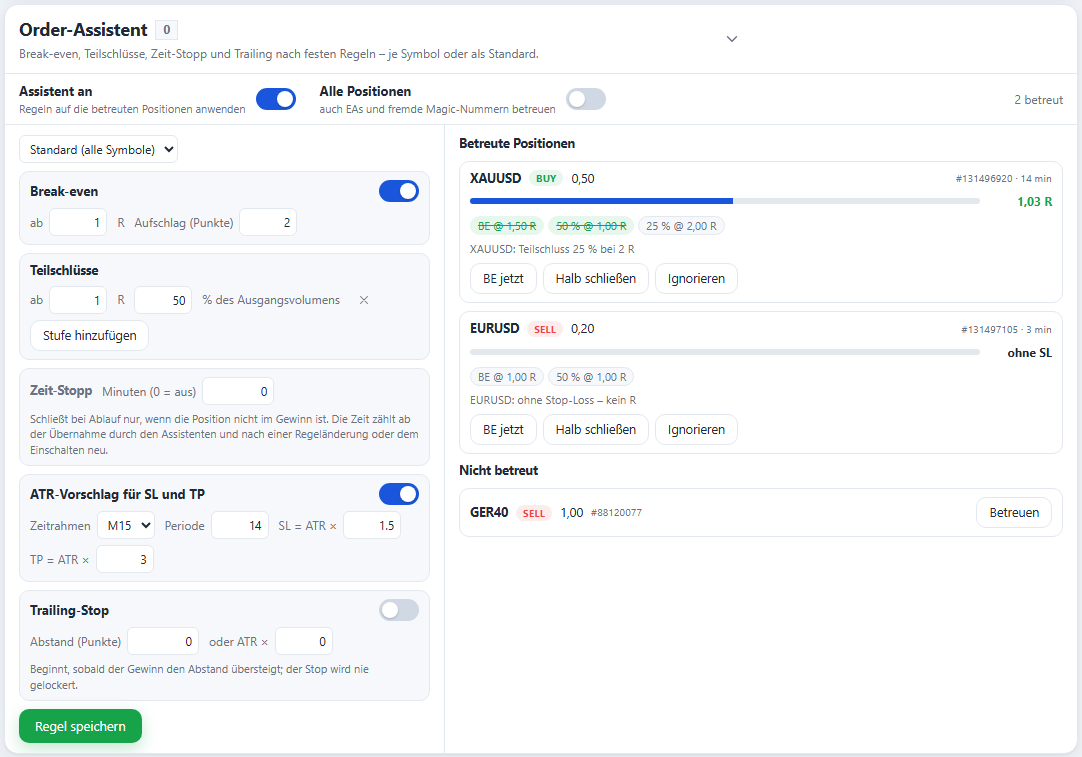The image size is (1082, 757).
Task: Focus the TP = ATR × field
Action: [x=125, y=559]
